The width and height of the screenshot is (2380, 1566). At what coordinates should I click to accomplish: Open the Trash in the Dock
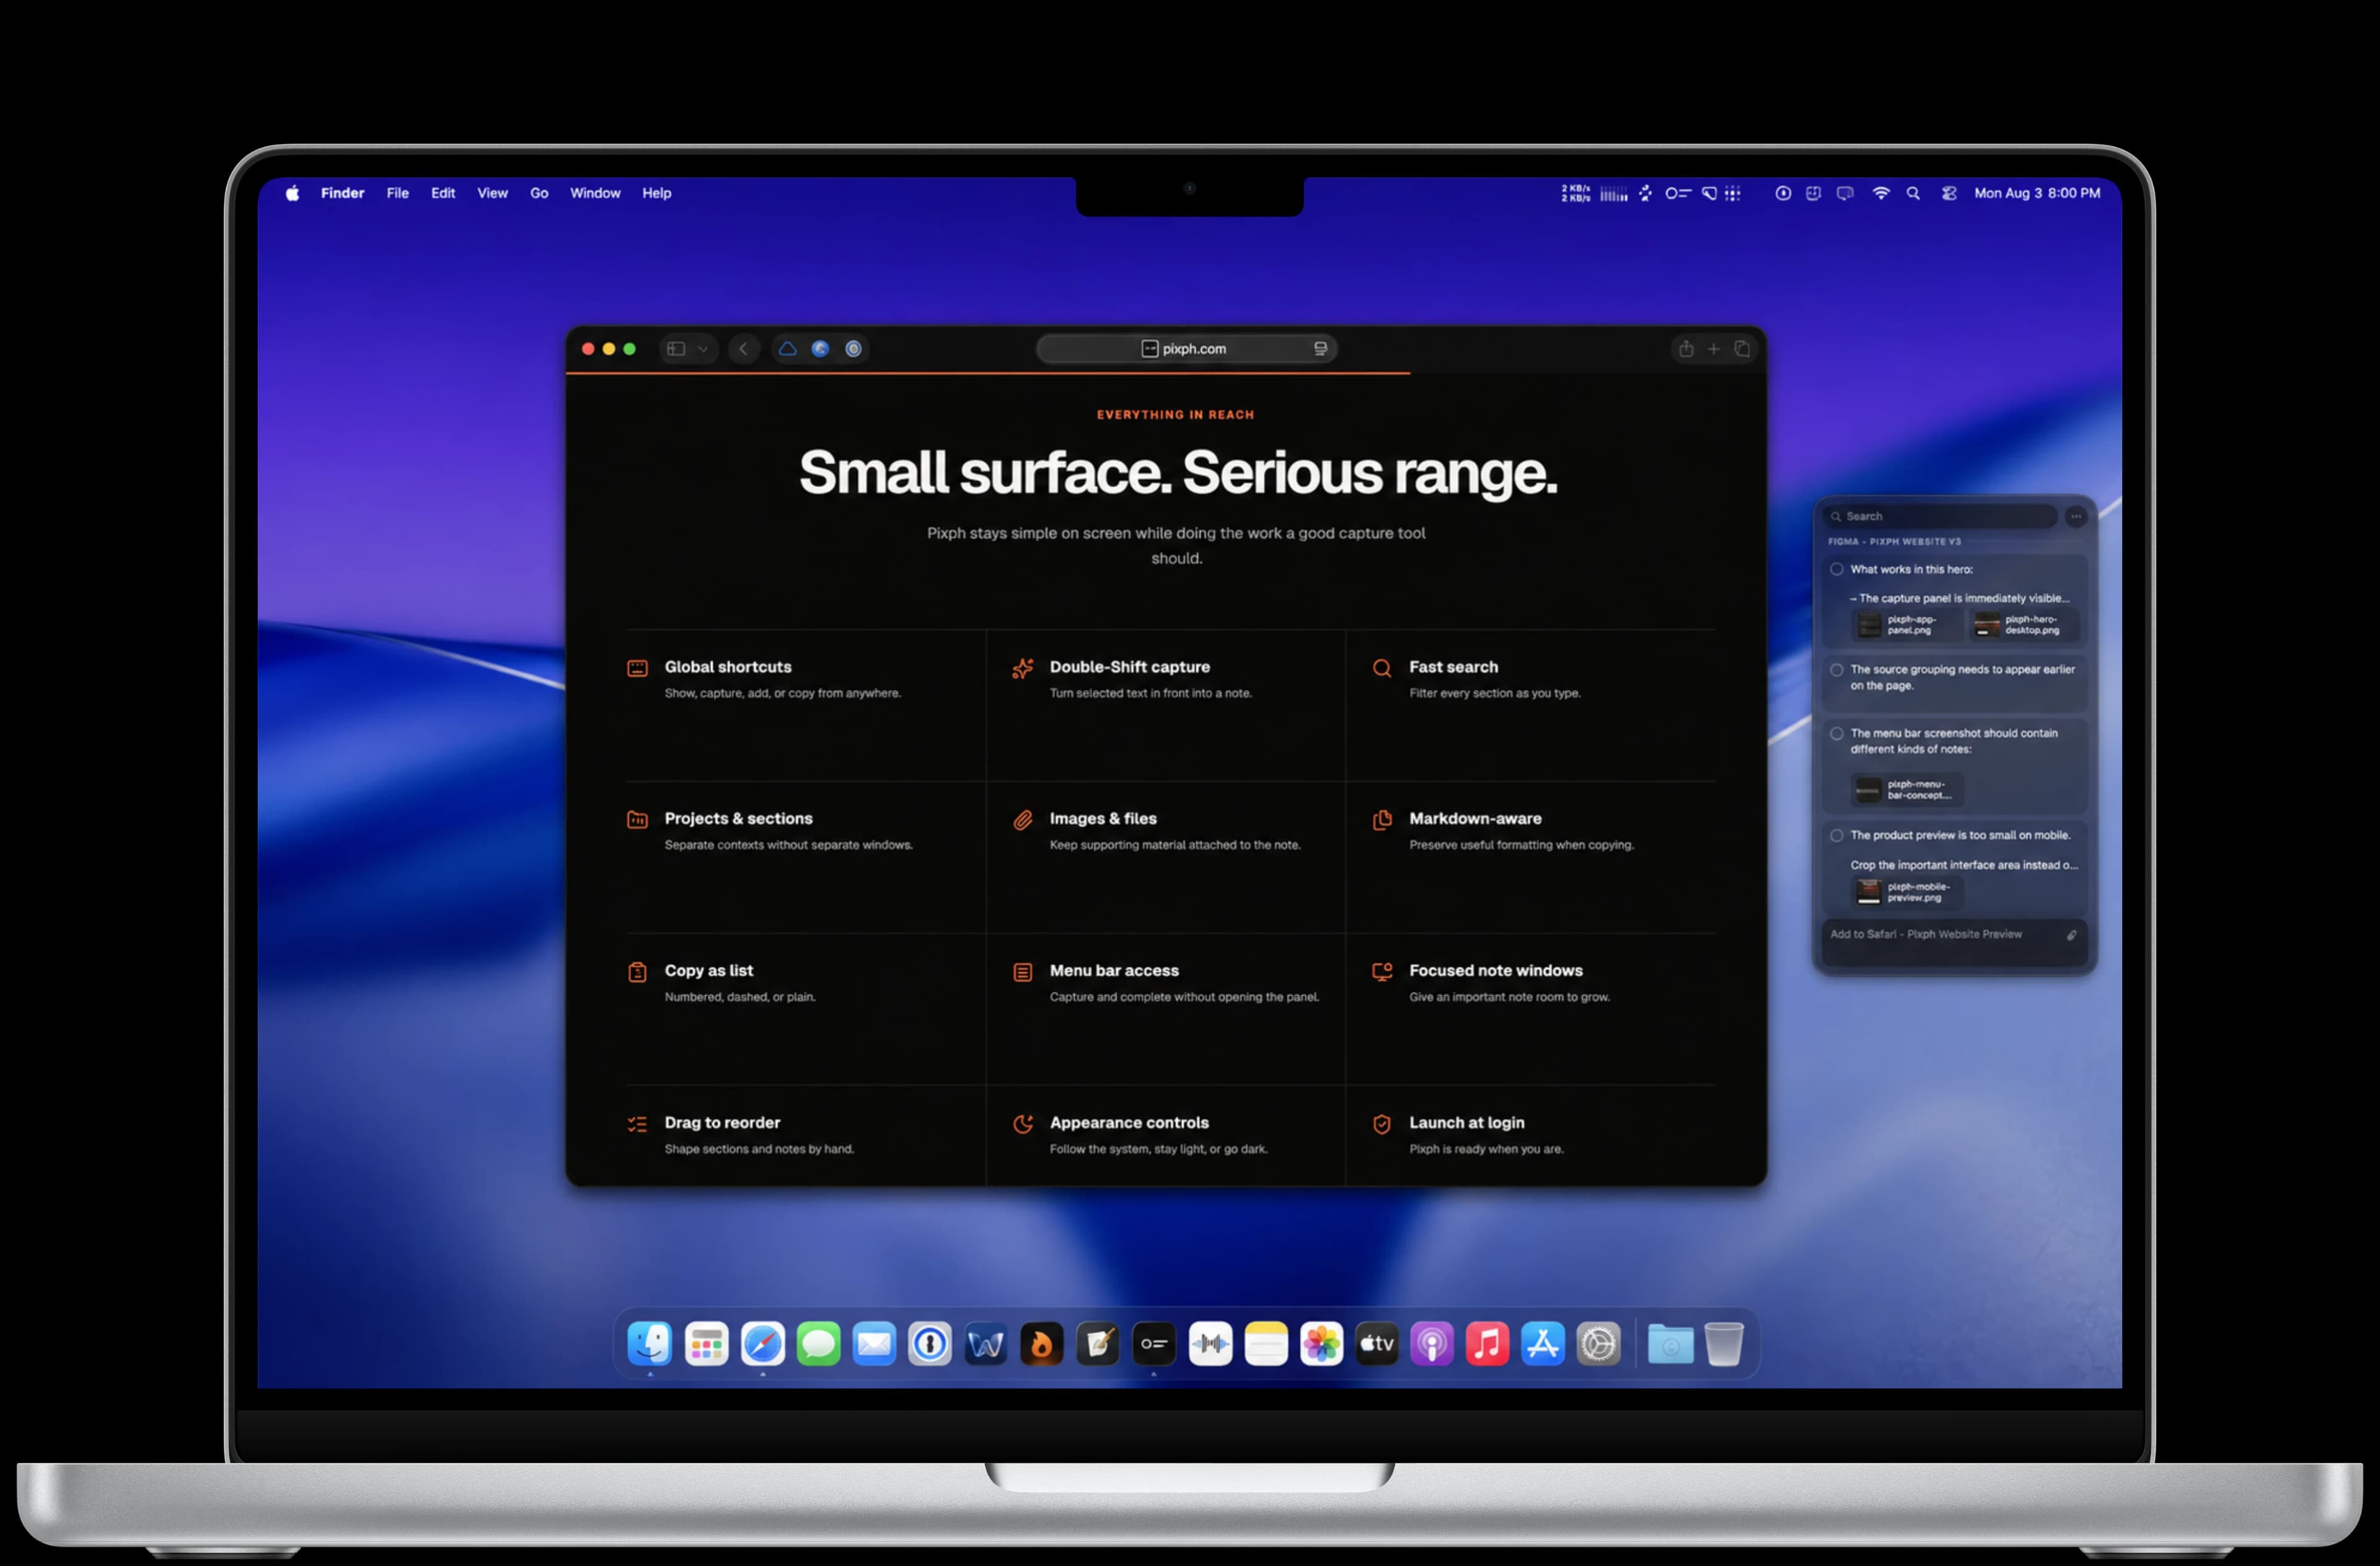click(1724, 1343)
